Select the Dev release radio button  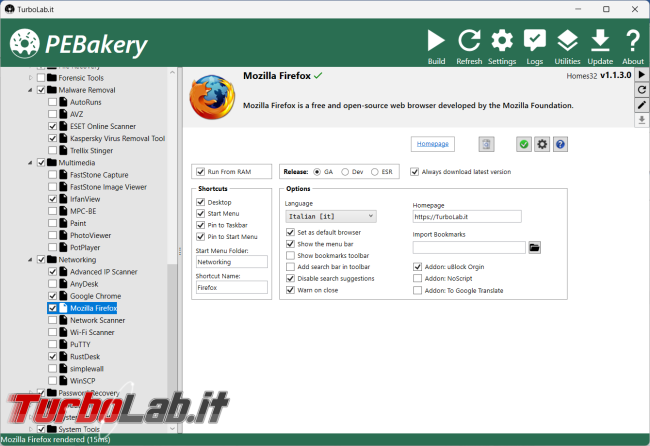[345, 172]
